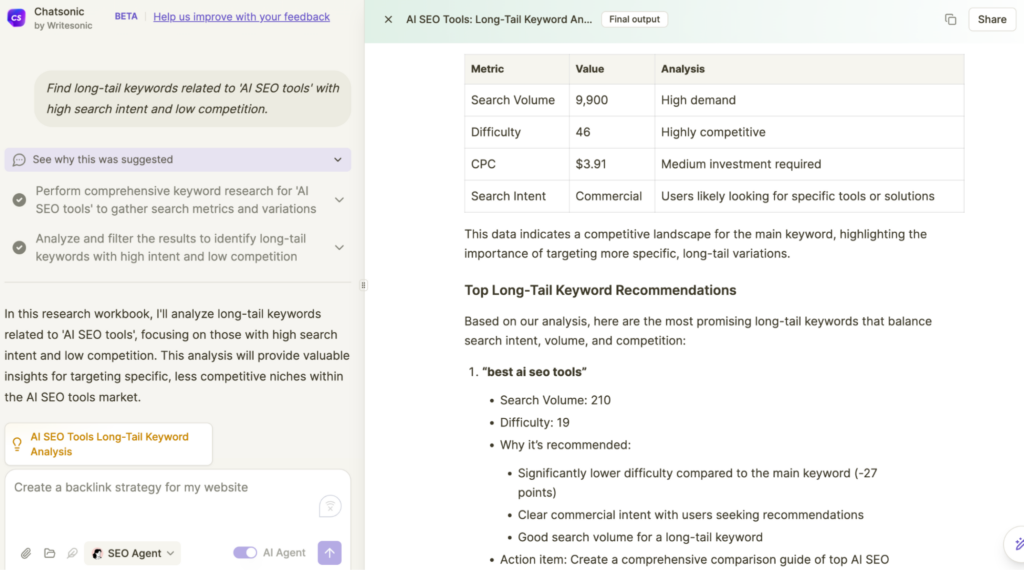The height and width of the screenshot is (570, 1024).
Task: Click the 'best ai seo tools' keyword item
Action: click(534, 372)
